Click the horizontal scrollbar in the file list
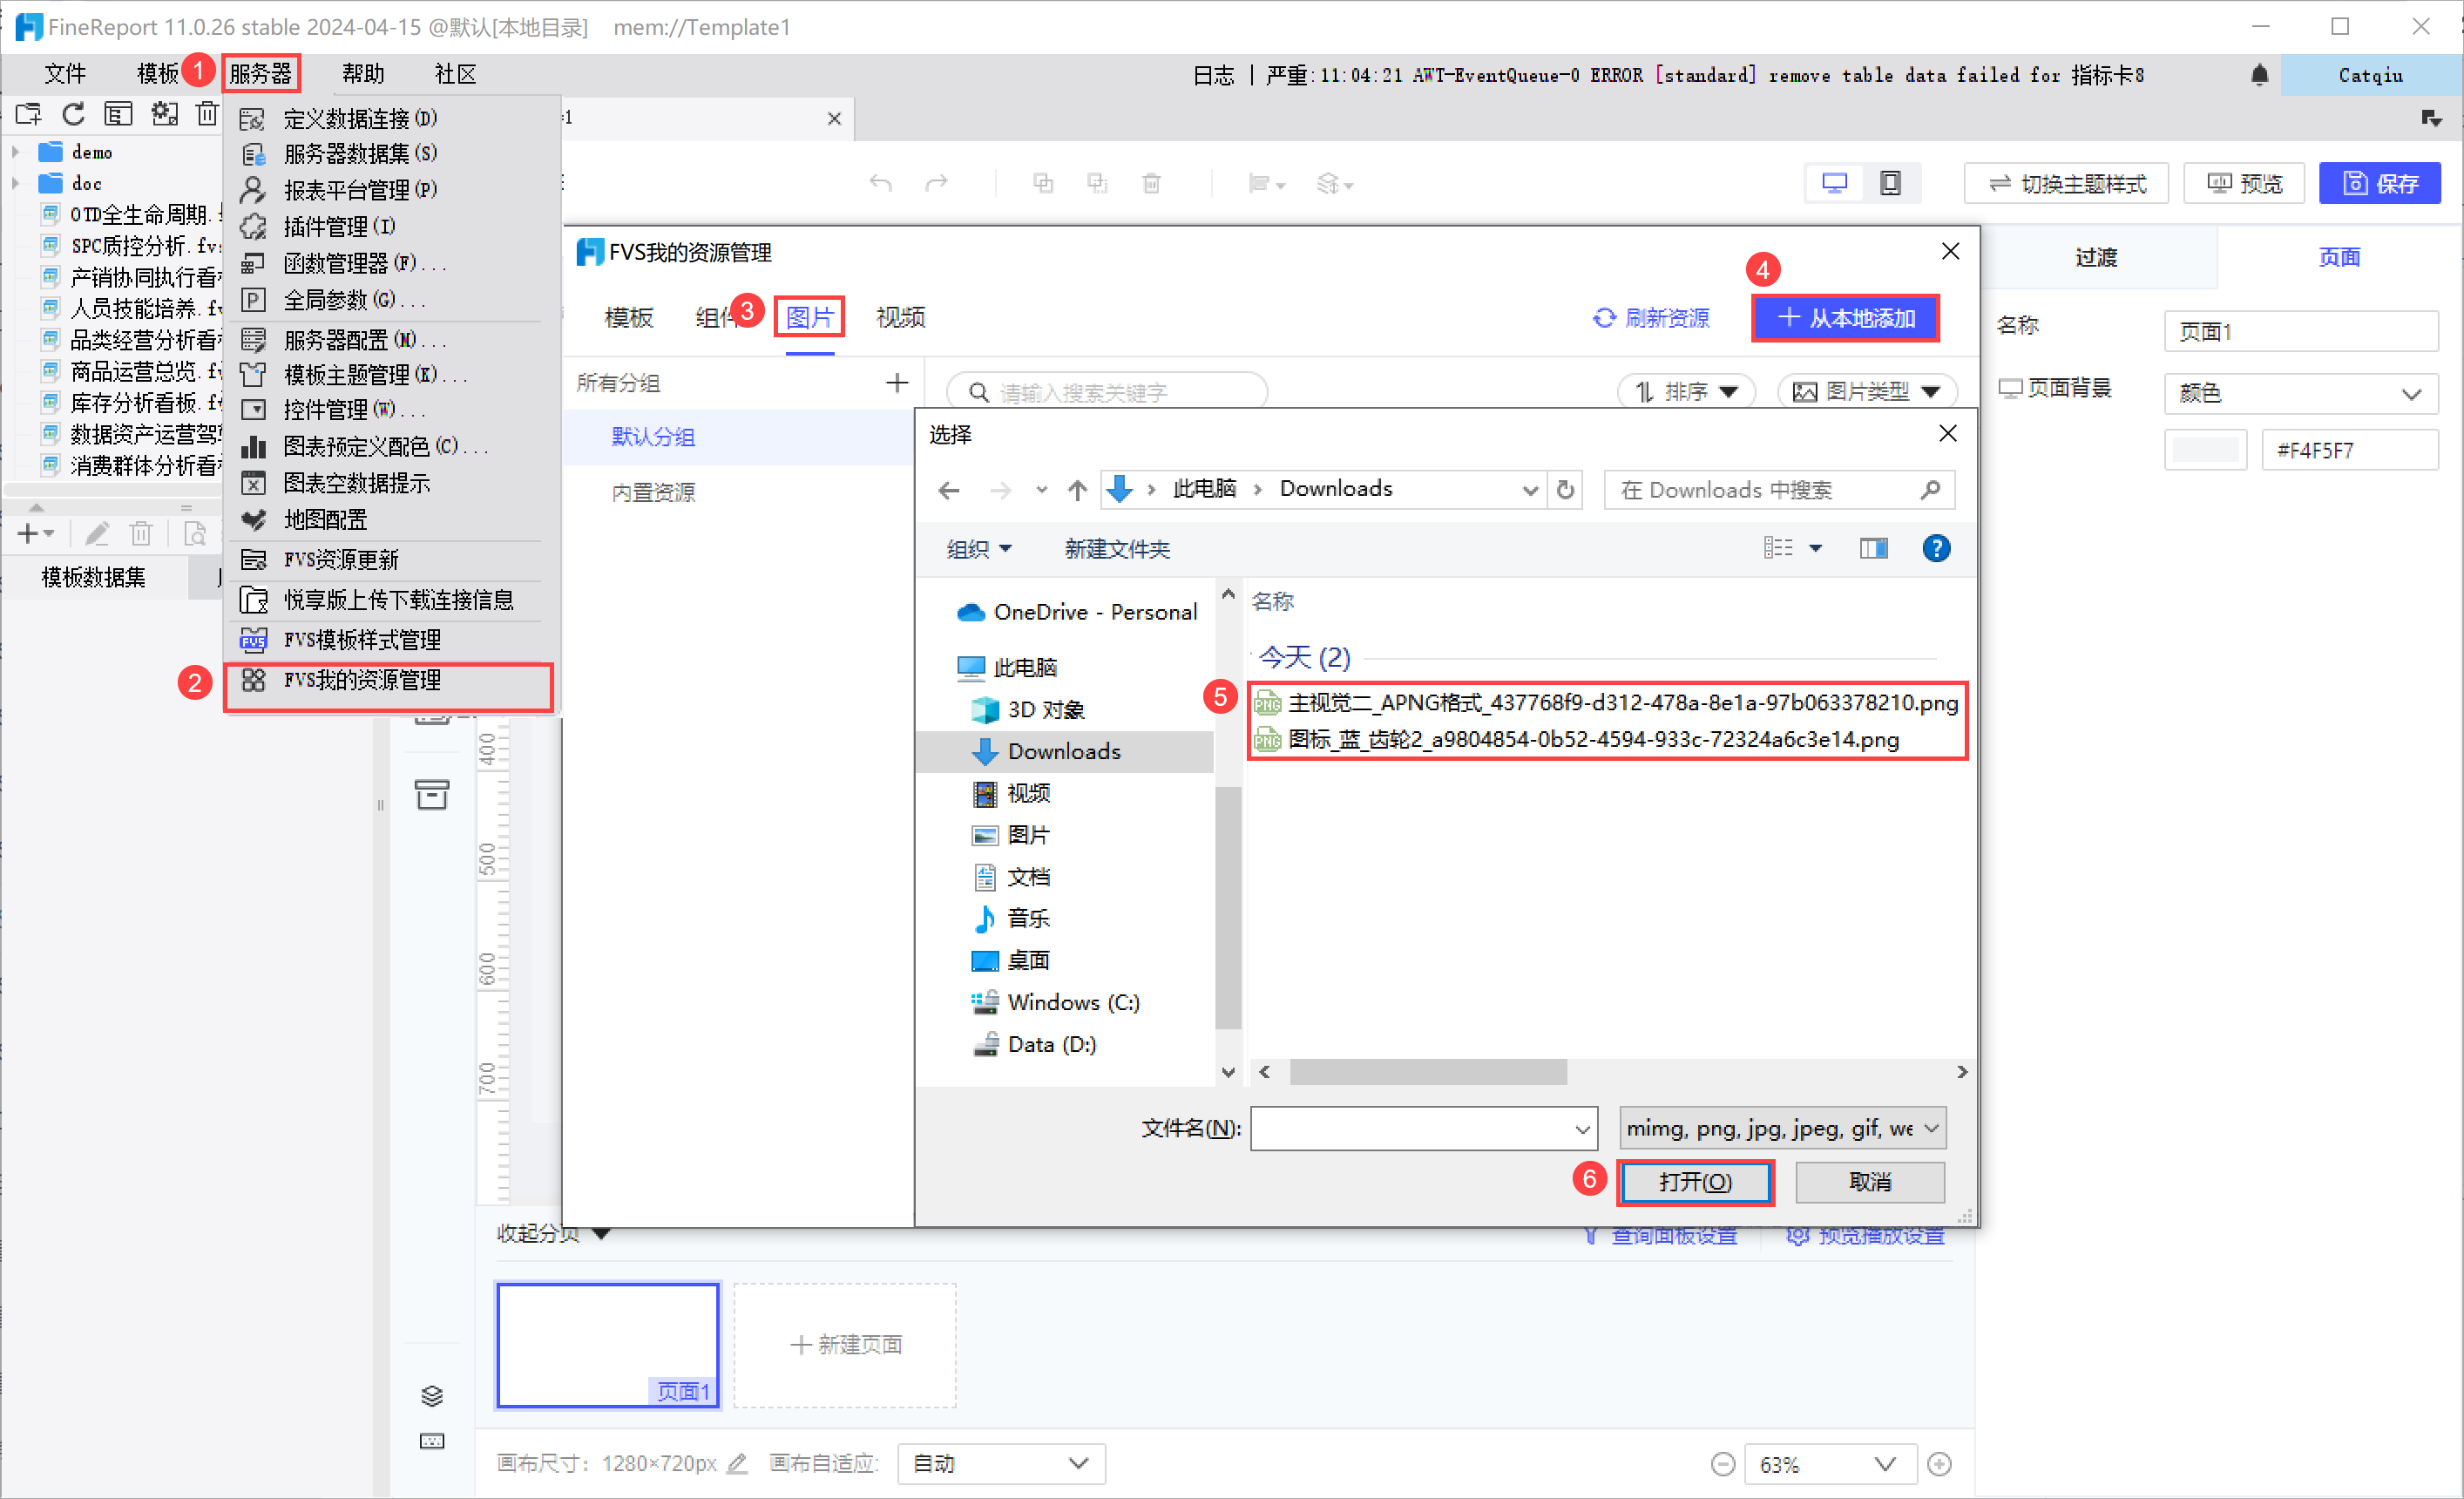The width and height of the screenshot is (2464, 1499). click(1427, 1072)
